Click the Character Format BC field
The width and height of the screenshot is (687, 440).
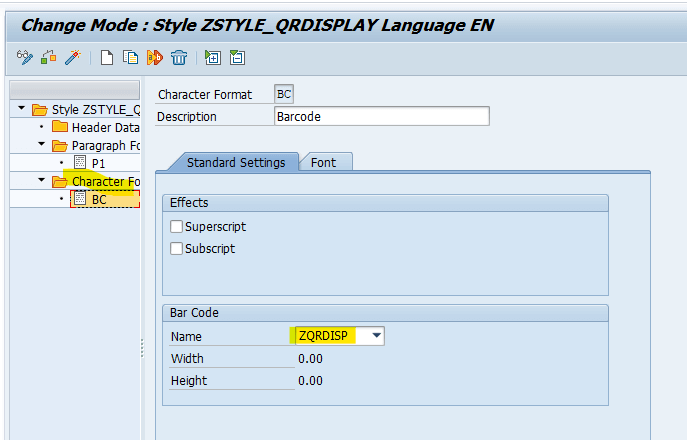point(283,94)
